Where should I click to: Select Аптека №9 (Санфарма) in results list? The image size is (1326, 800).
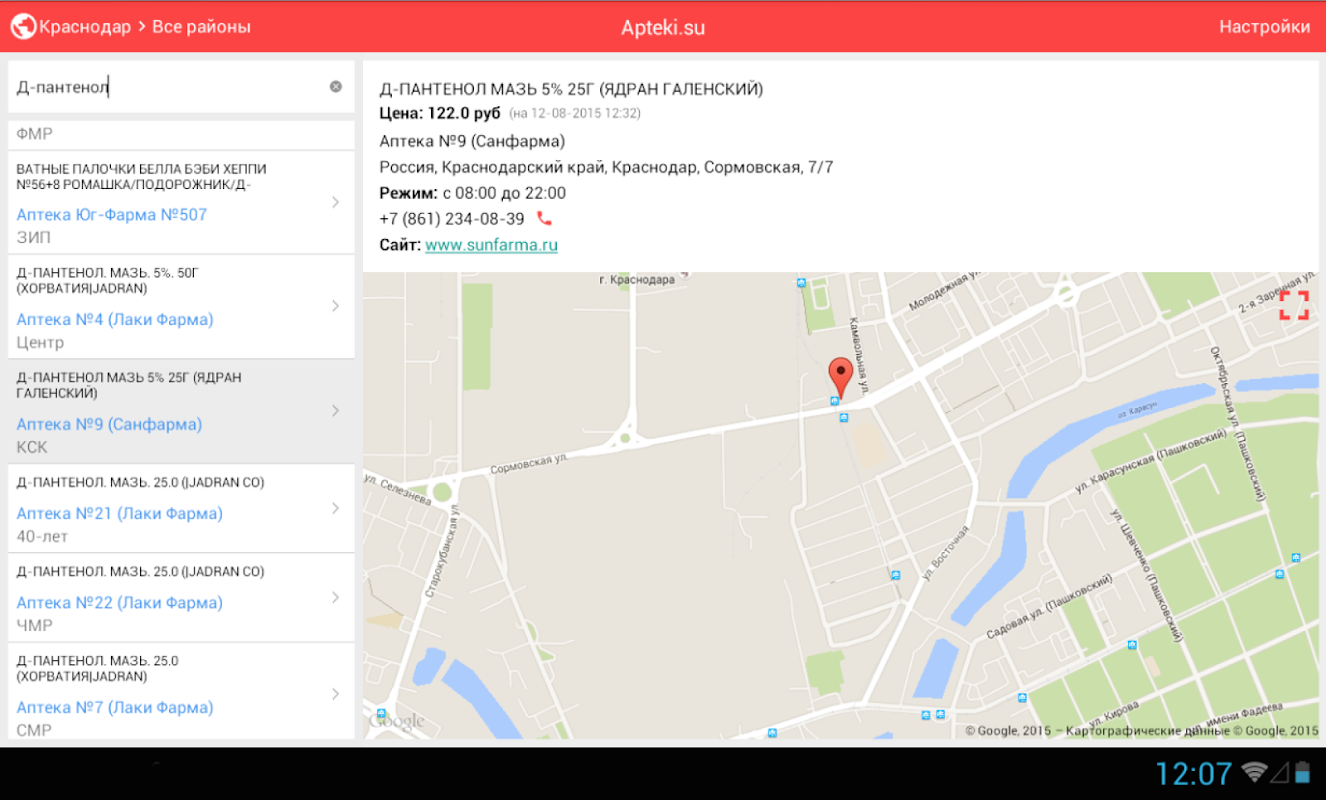point(109,424)
